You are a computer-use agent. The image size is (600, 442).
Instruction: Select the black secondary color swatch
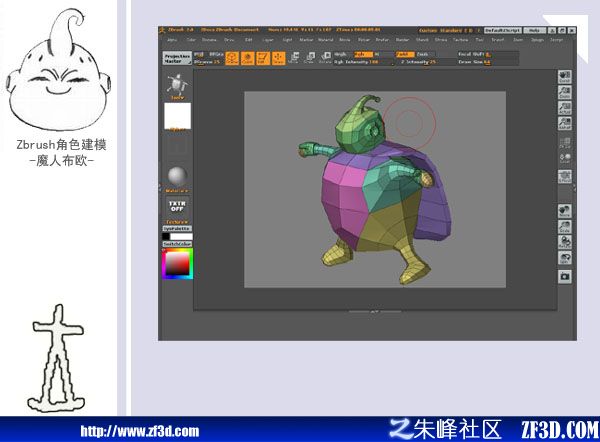(166, 236)
